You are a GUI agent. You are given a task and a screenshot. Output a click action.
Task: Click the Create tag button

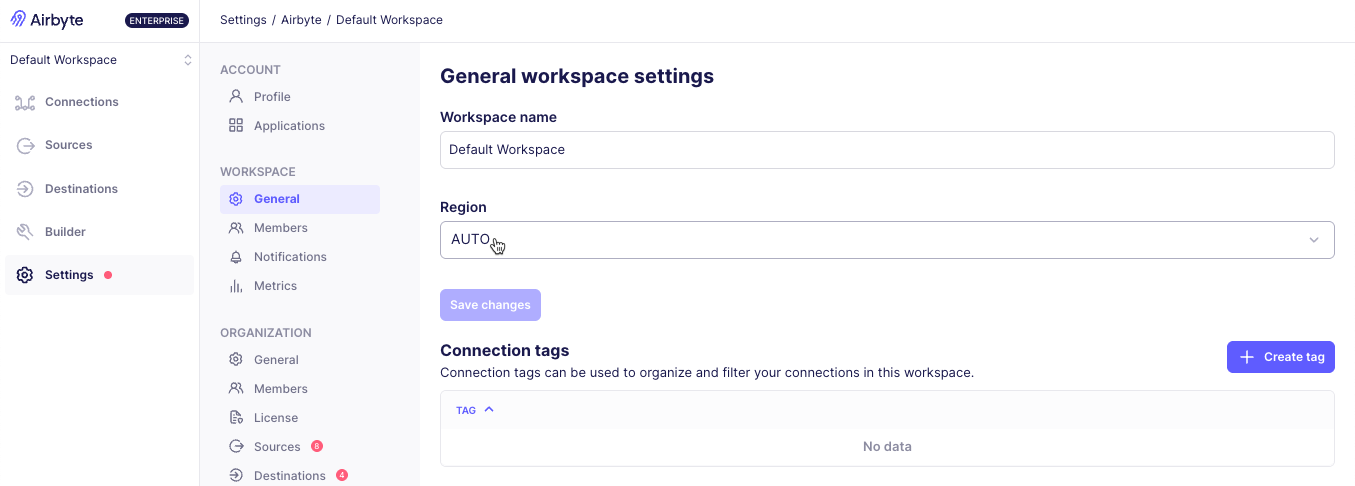(x=1280, y=357)
